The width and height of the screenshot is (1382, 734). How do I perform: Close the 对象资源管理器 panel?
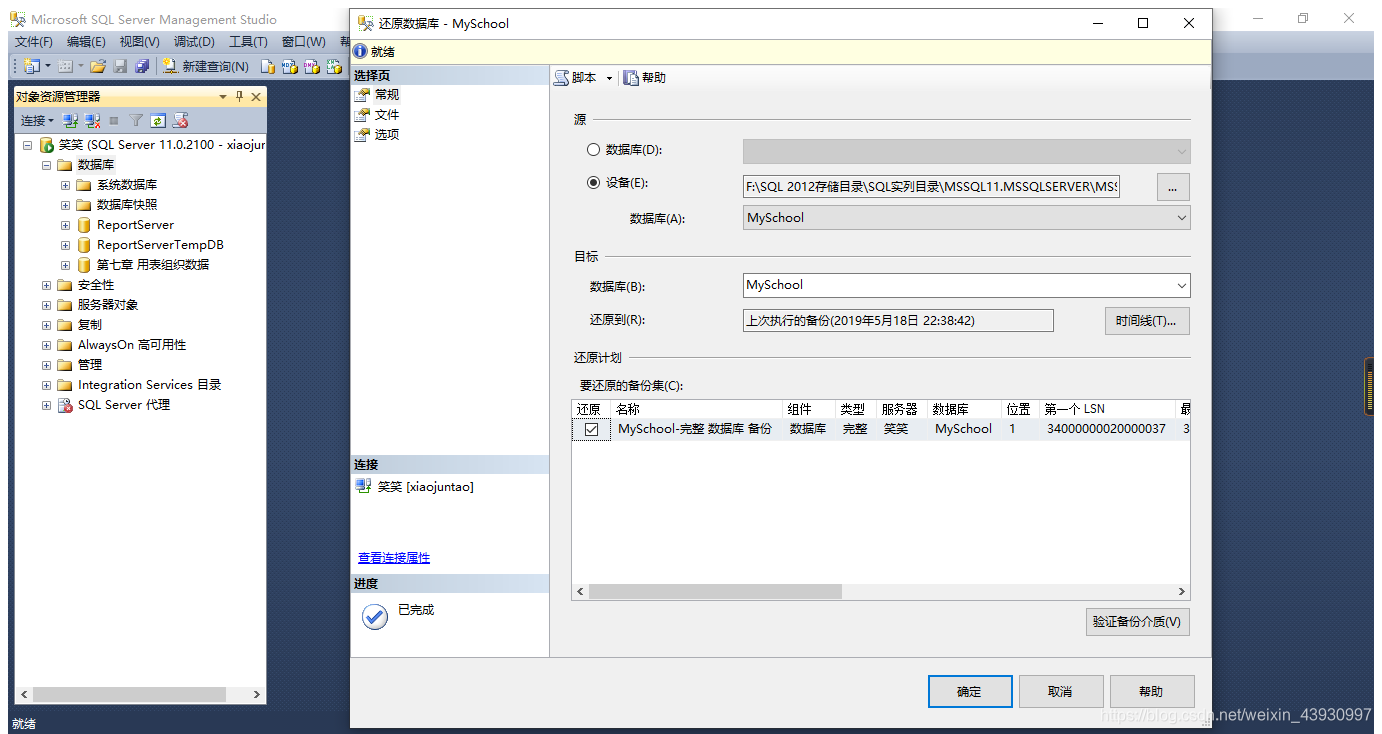tap(256, 97)
